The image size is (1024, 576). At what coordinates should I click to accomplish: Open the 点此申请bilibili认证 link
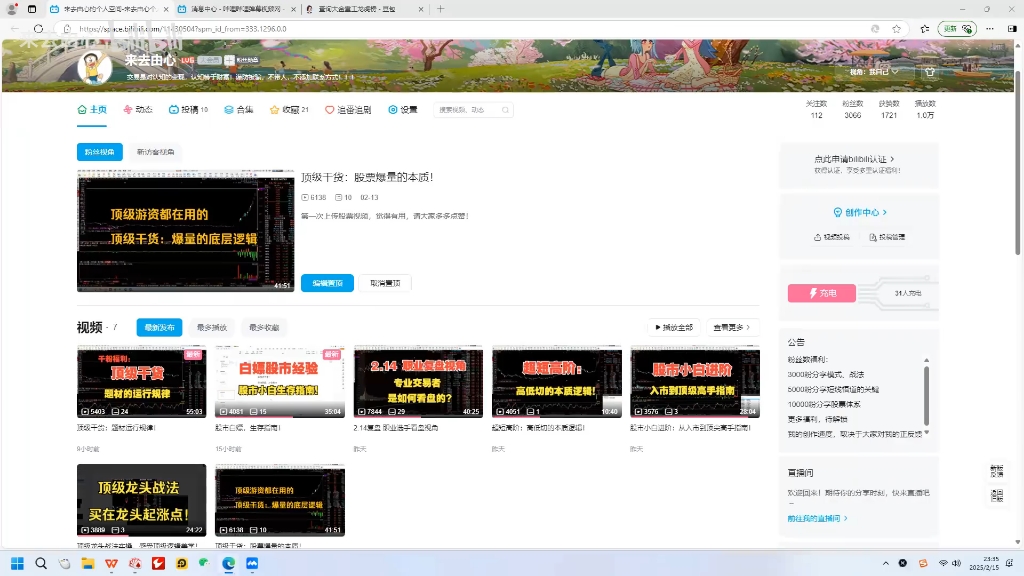854,159
